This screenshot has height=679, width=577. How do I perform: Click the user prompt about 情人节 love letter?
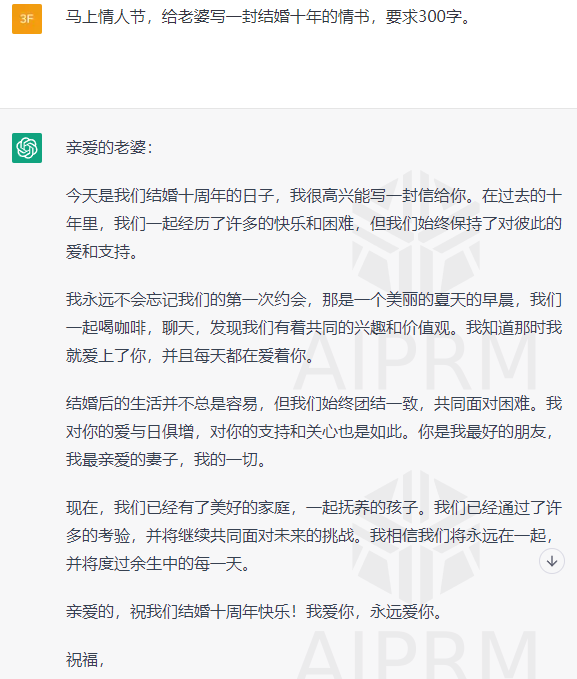click(x=268, y=17)
